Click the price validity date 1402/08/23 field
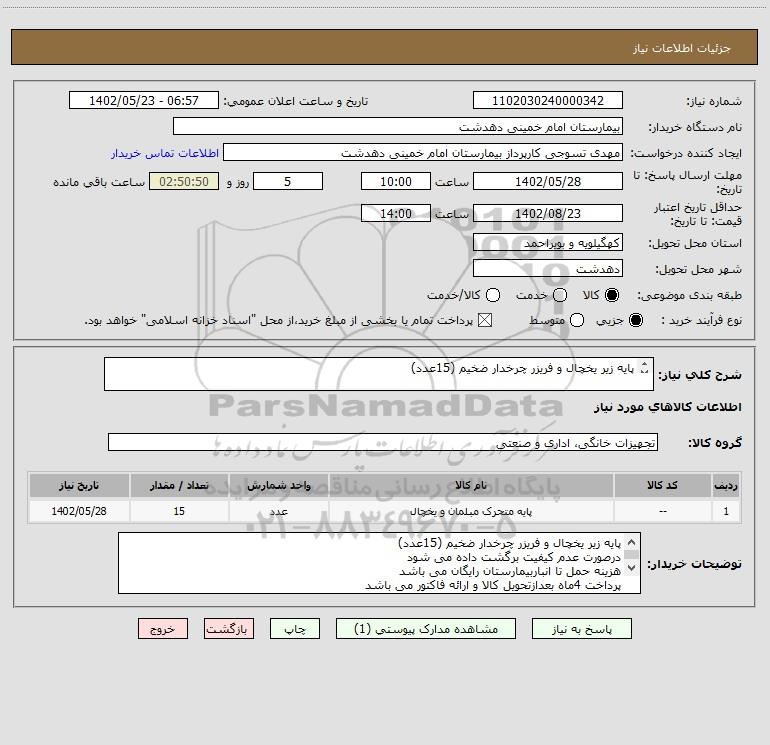Screen dimensions: 770x745 pyautogui.click(x=548, y=213)
